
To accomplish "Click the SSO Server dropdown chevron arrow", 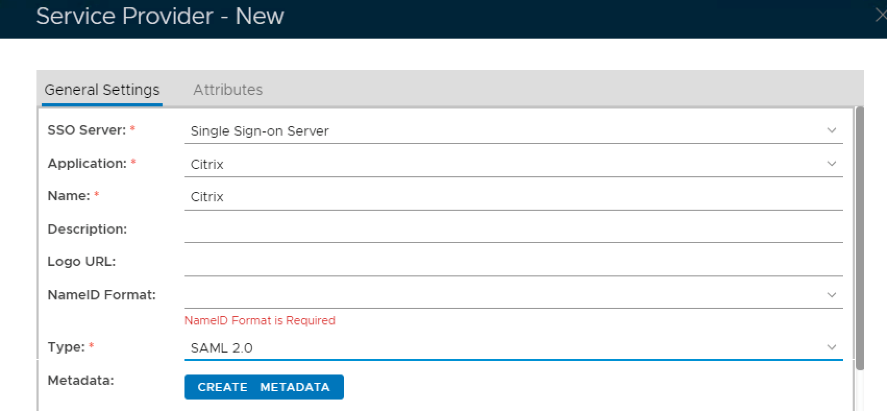I will coord(831,130).
